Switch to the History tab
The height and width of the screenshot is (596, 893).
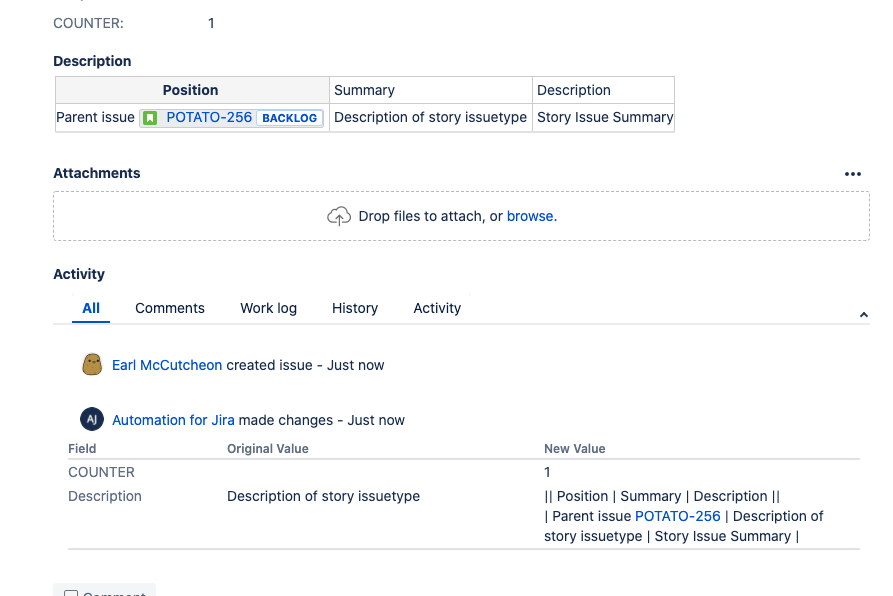[355, 308]
